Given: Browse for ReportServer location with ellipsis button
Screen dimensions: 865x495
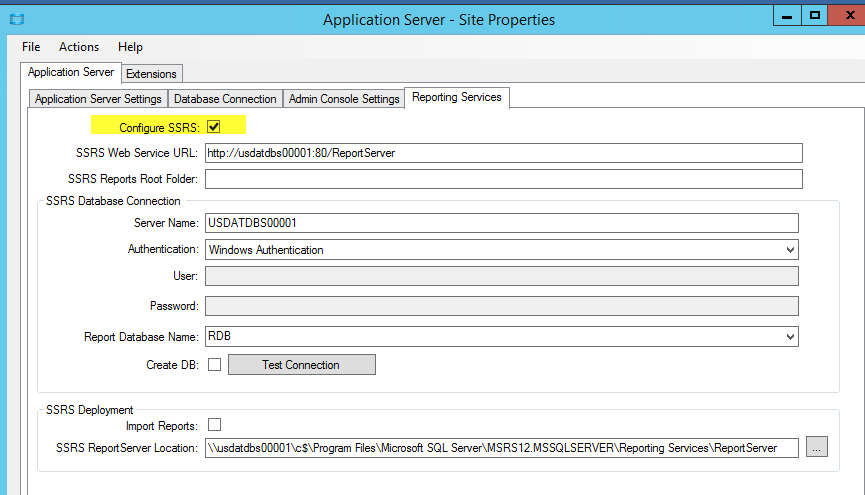Looking at the screenshot, I should point(816,447).
